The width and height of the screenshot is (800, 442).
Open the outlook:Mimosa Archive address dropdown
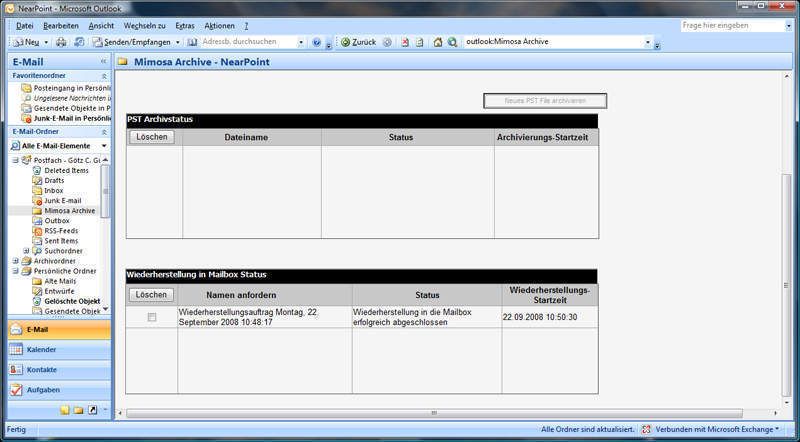pyautogui.click(x=648, y=42)
